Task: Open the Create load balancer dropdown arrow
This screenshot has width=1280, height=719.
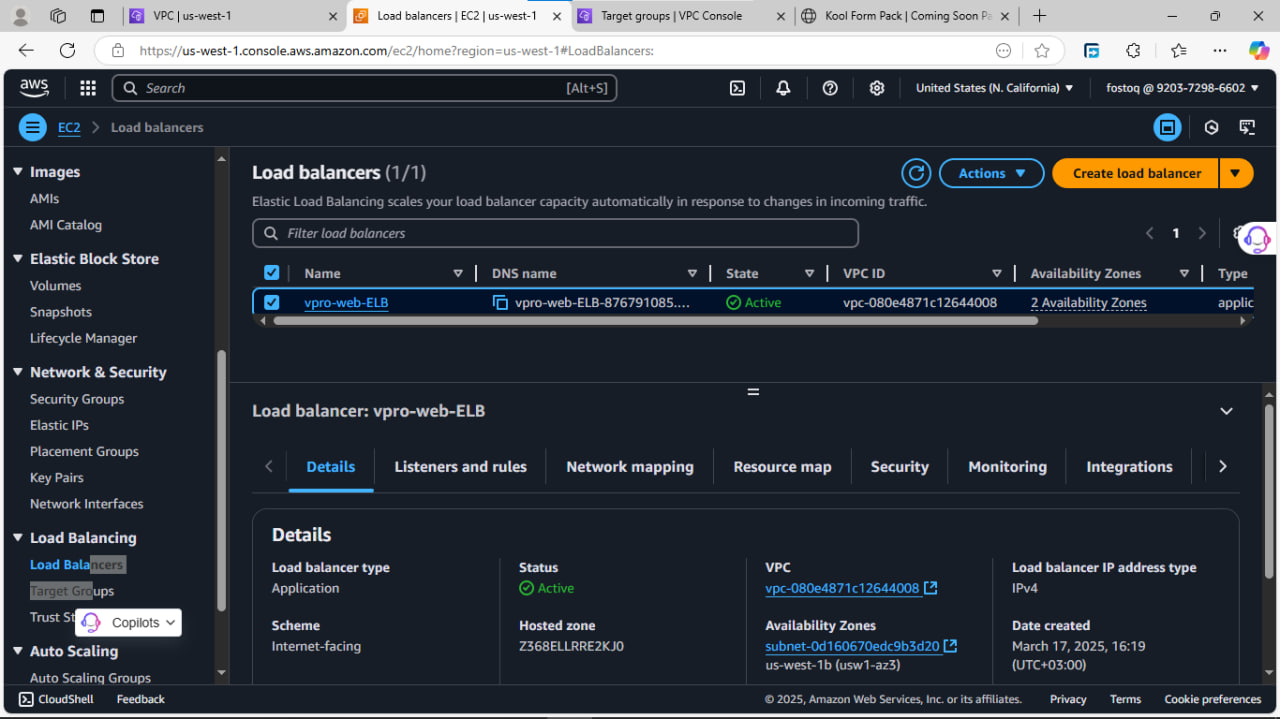Action: 1235,173
